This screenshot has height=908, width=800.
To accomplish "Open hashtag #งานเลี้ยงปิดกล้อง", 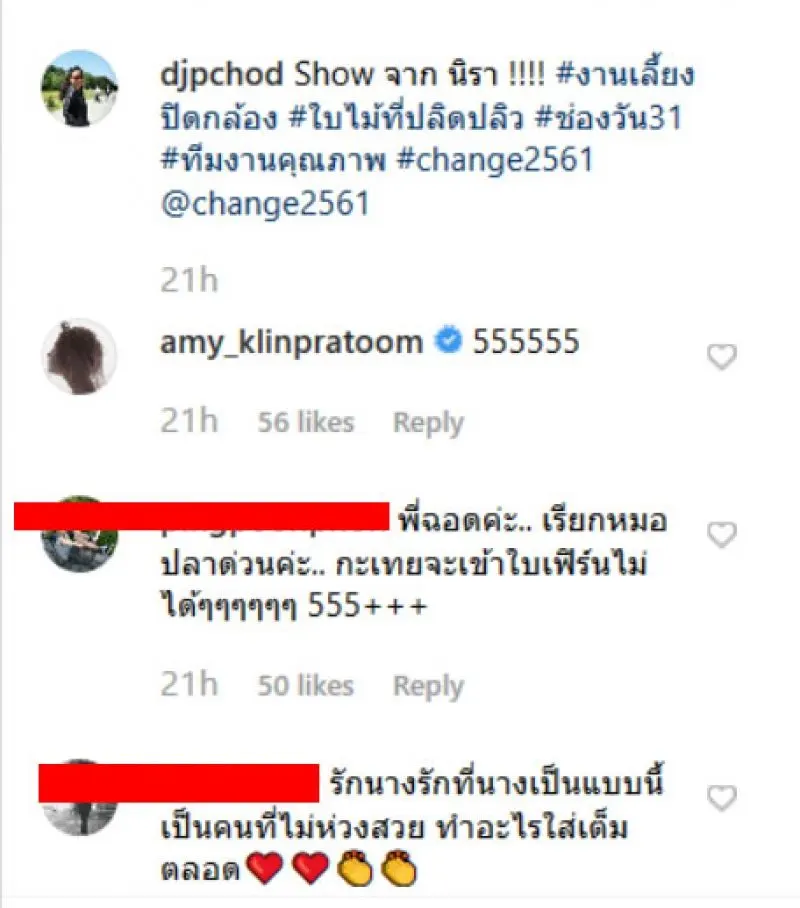I will (x=427, y=96).
